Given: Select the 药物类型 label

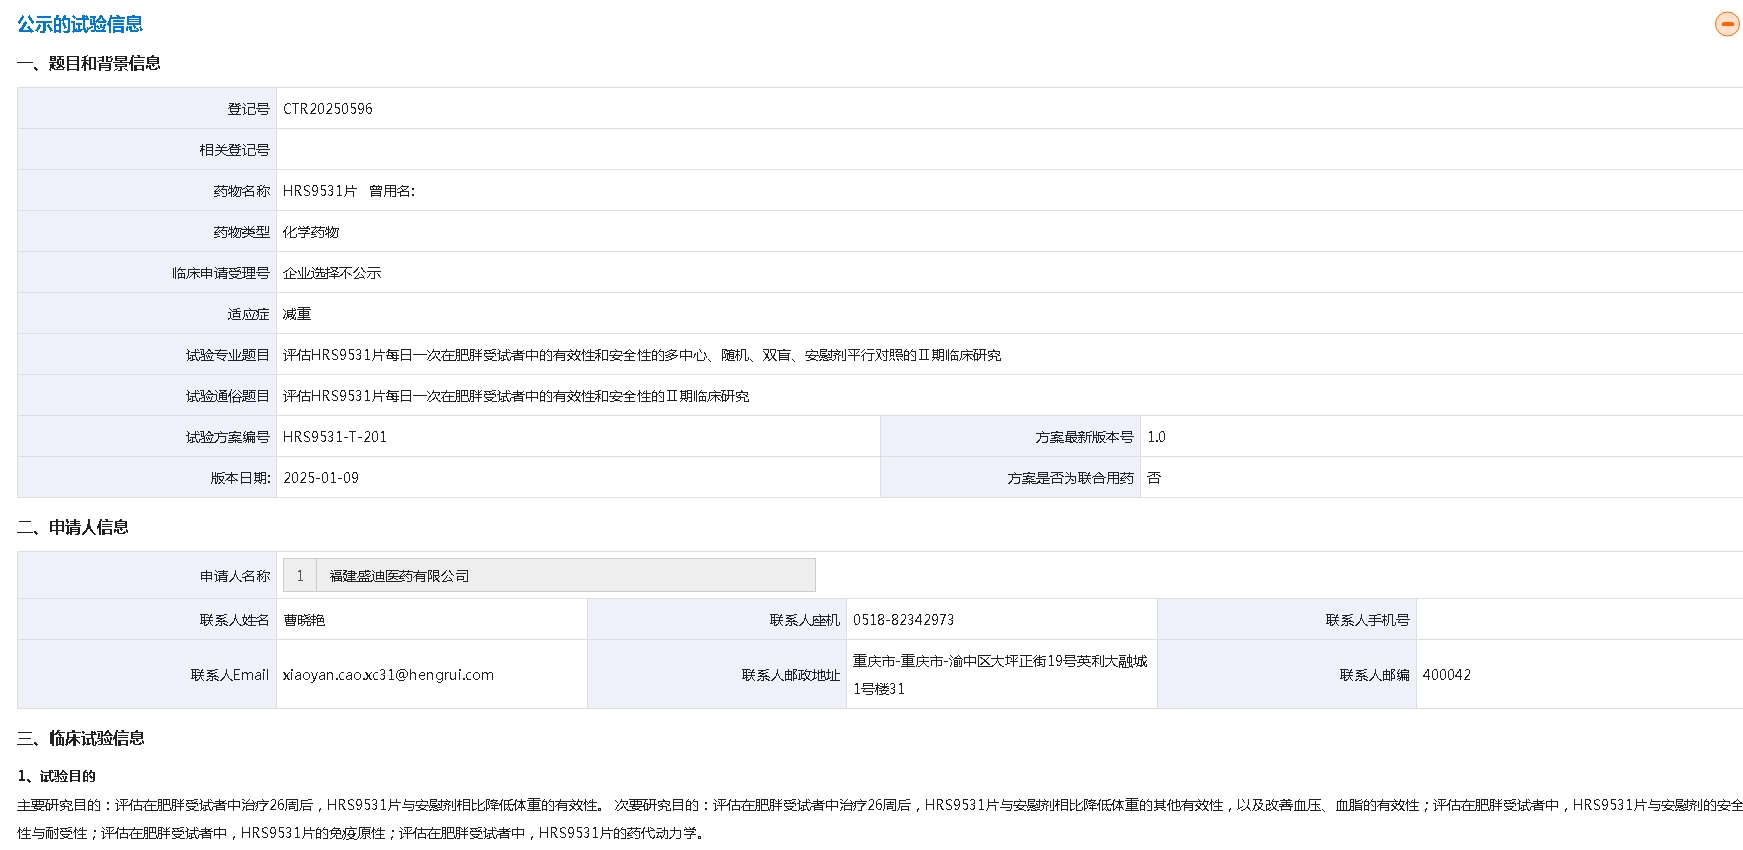Looking at the screenshot, I should pyautogui.click(x=241, y=232).
